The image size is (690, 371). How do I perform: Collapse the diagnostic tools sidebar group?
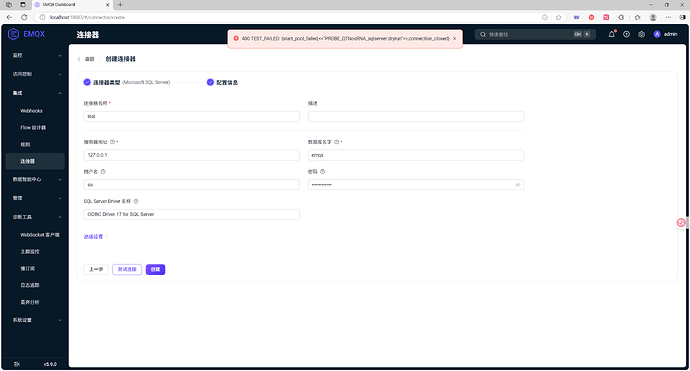(x=36, y=217)
